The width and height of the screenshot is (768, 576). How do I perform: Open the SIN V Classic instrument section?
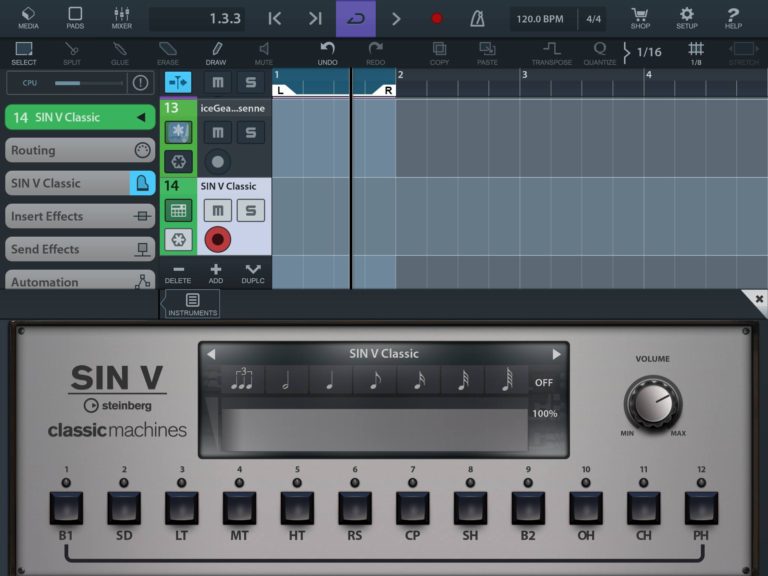(x=80, y=183)
